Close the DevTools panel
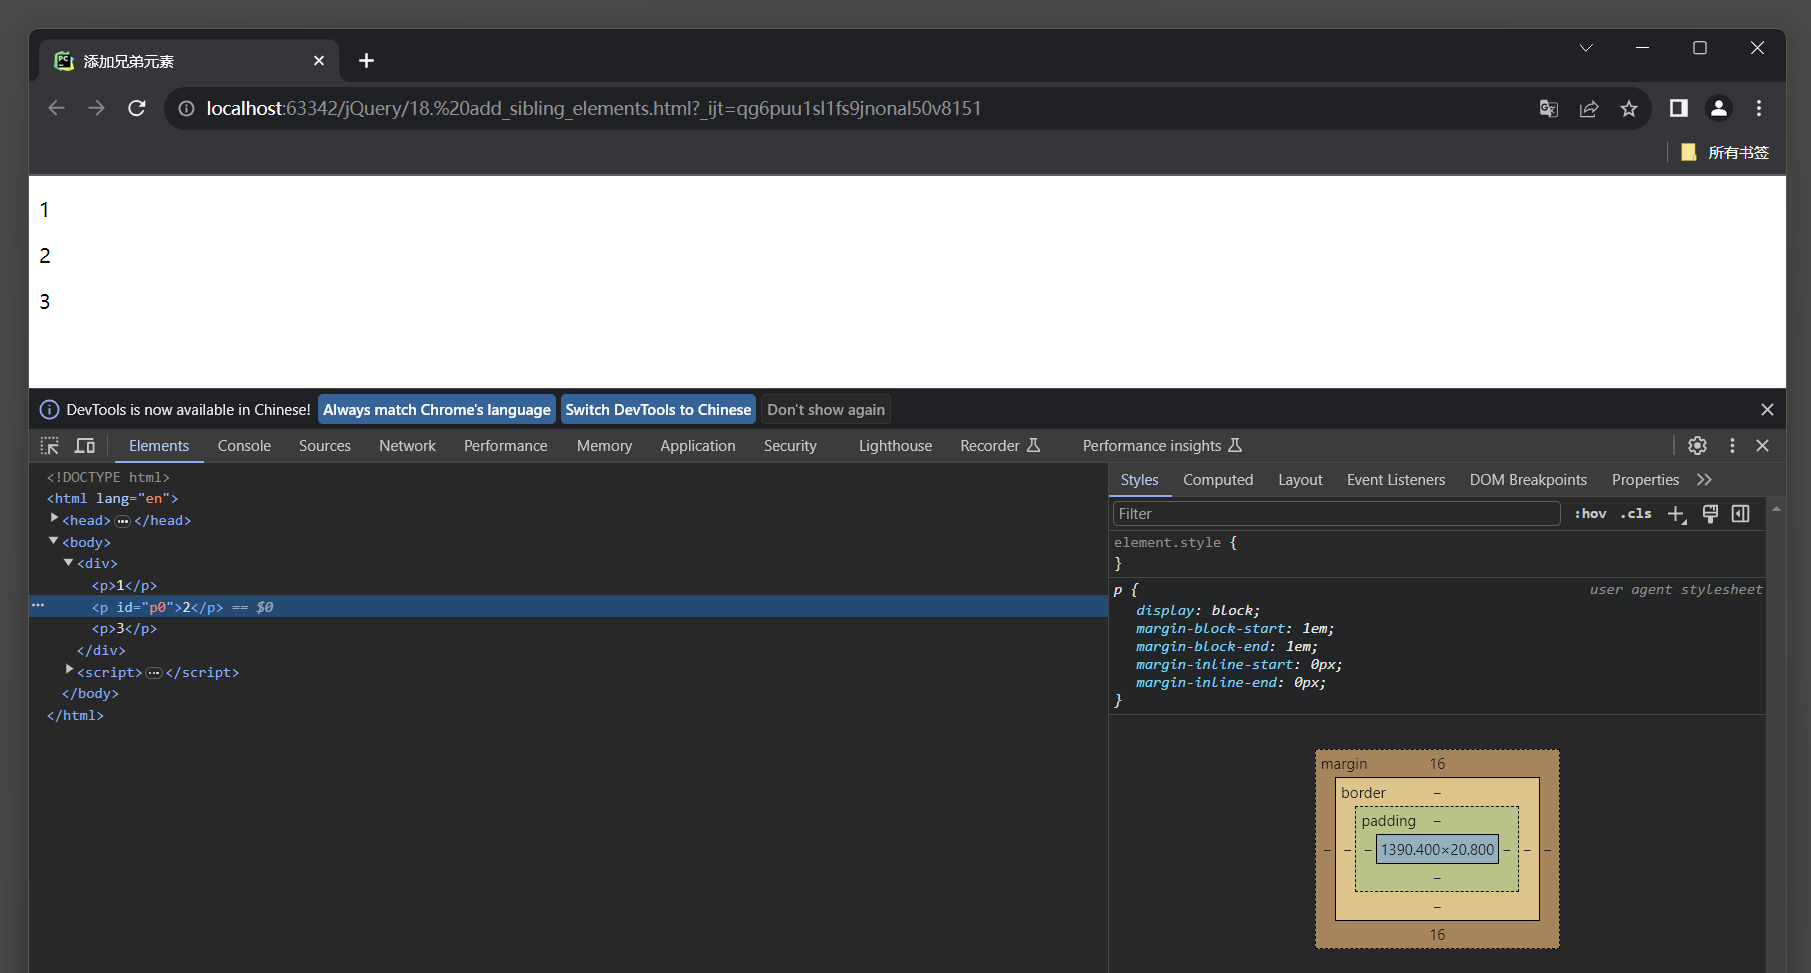Image resolution: width=1811 pixels, height=973 pixels. point(1763,446)
